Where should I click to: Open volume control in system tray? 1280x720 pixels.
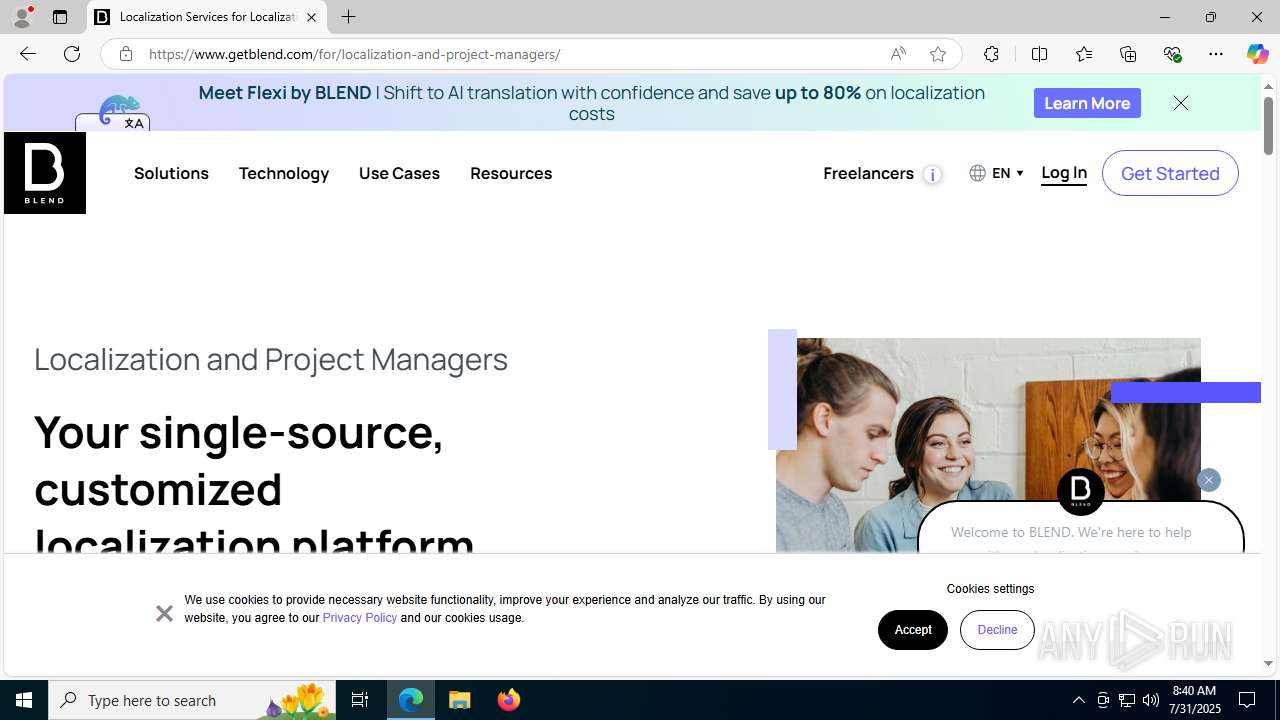tap(1151, 700)
